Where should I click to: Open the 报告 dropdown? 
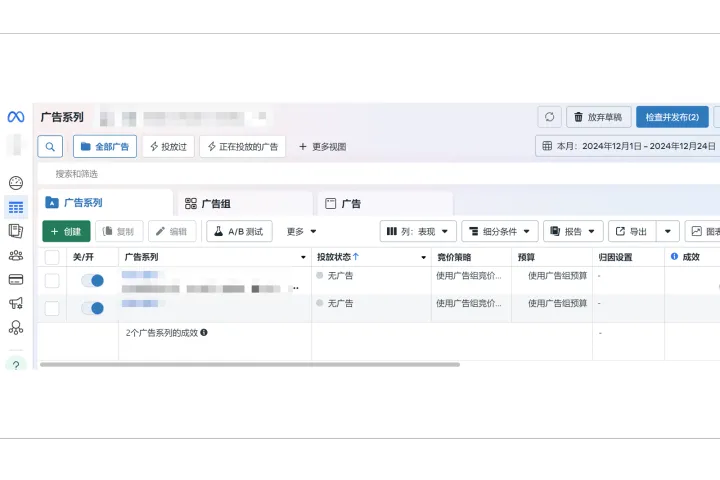tap(573, 231)
